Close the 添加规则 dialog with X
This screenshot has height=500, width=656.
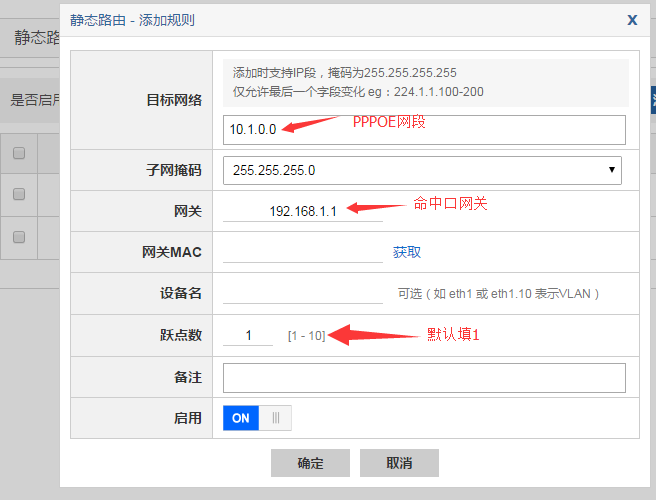coord(632,19)
